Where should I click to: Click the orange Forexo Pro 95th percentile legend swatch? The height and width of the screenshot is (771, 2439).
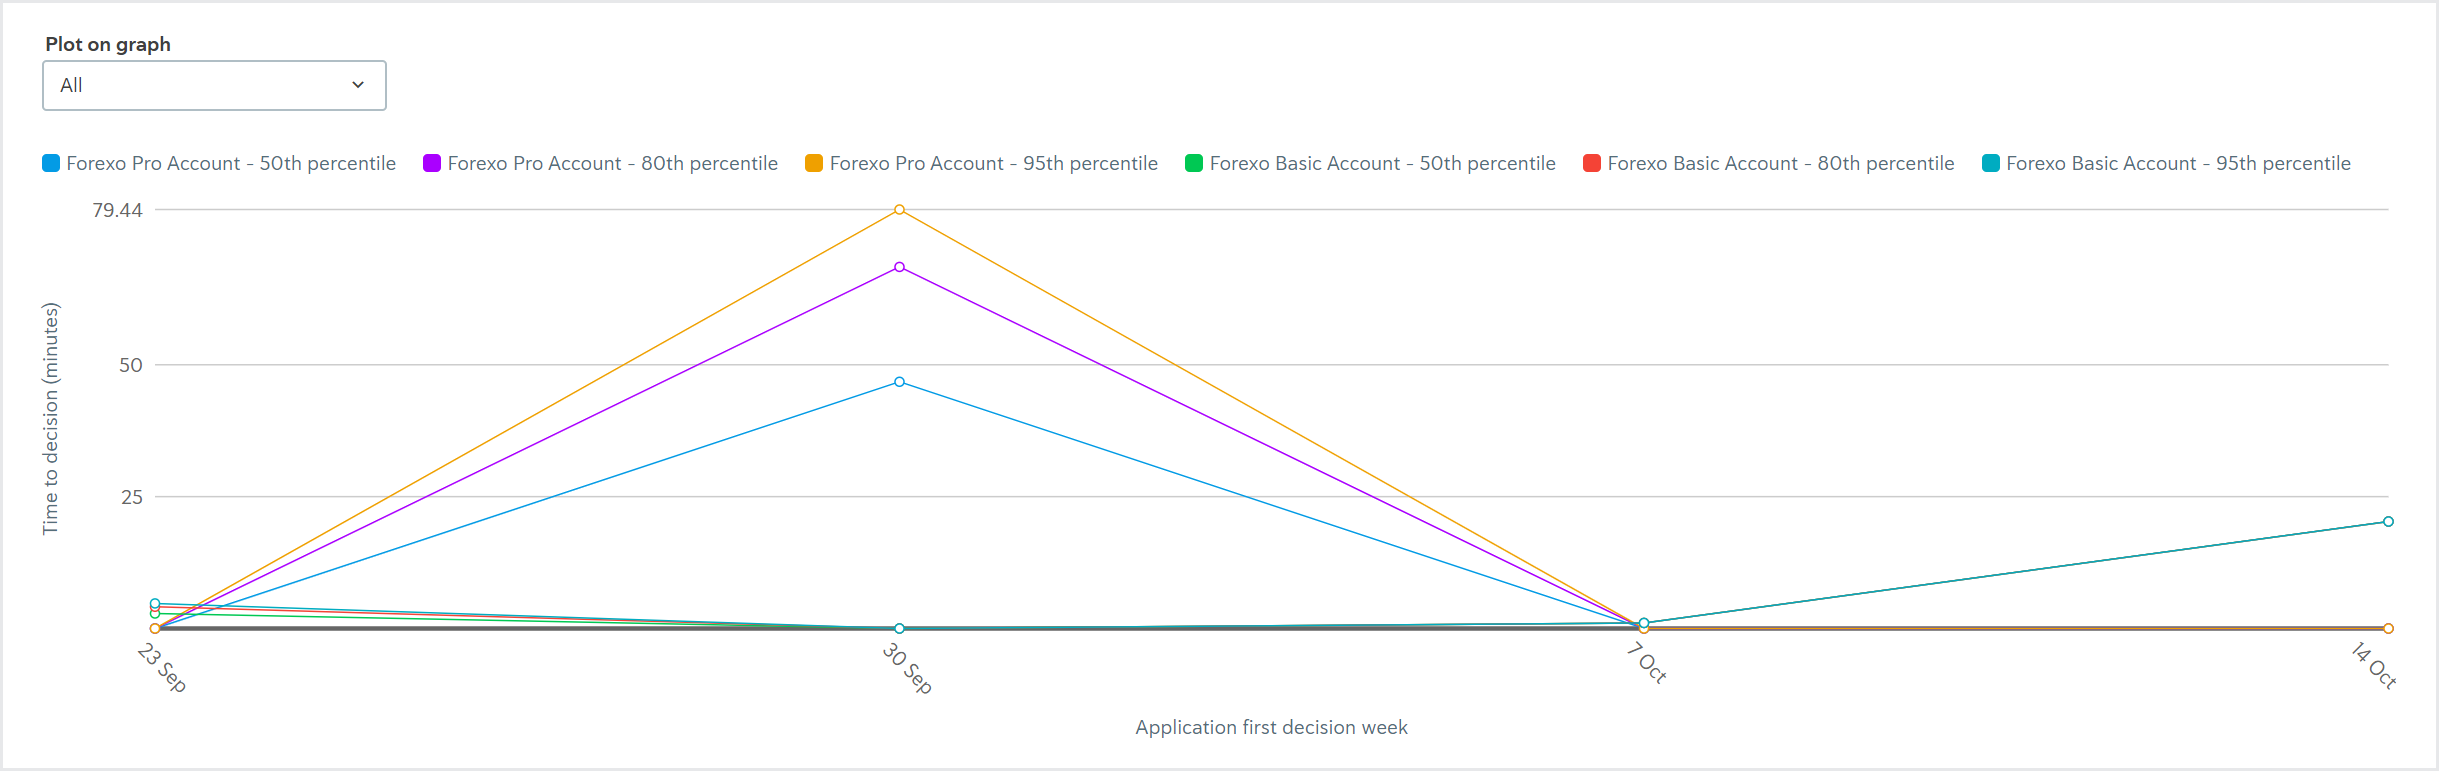pos(813,162)
